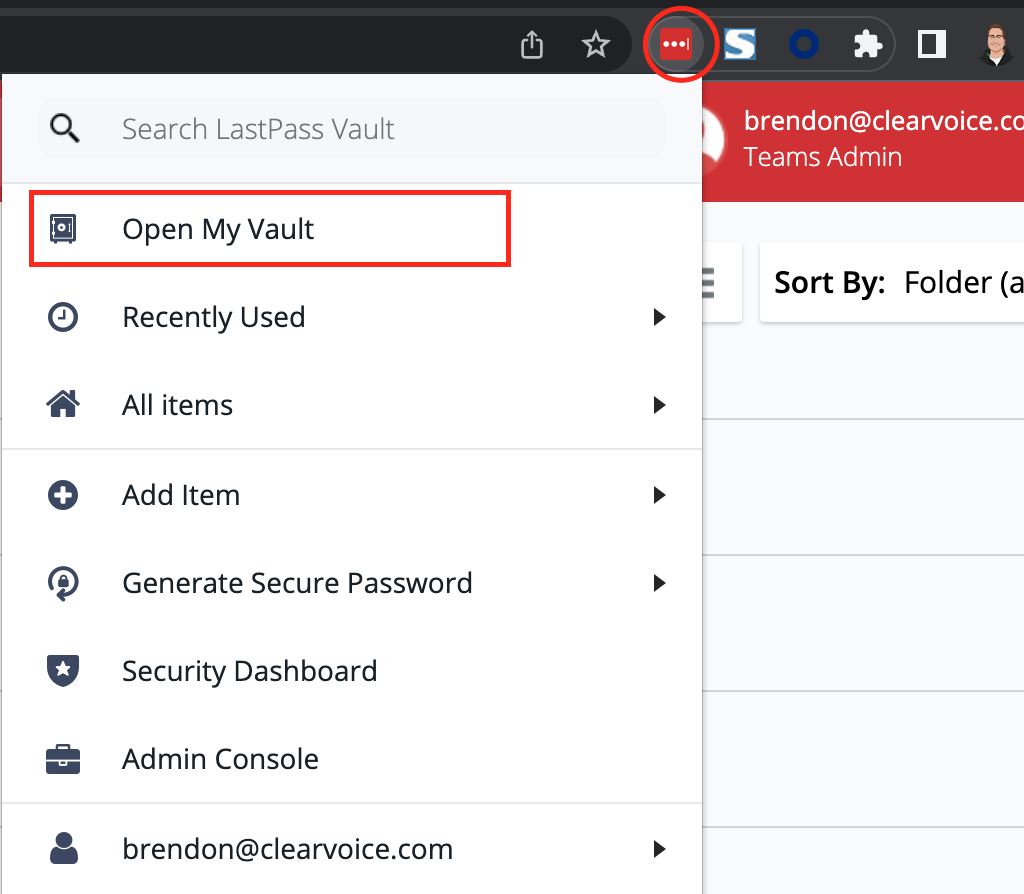The height and width of the screenshot is (894, 1024).
Task: Click the briefcase Admin Console icon
Action: pyautogui.click(x=63, y=759)
